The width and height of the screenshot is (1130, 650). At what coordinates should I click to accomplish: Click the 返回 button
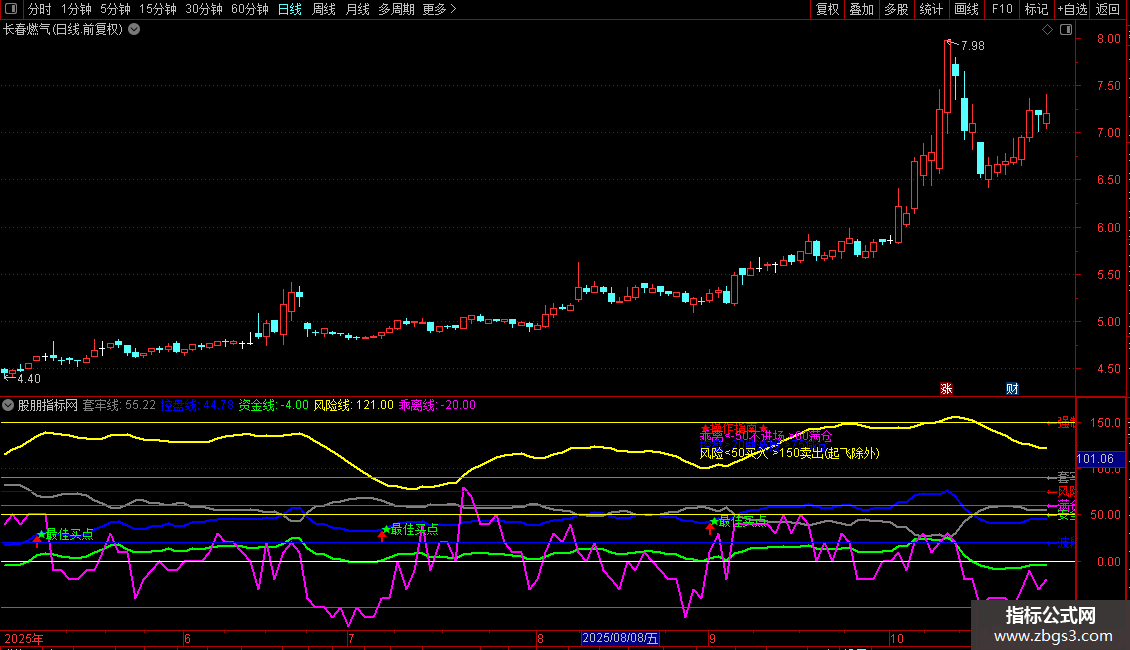pyautogui.click(x=1108, y=10)
